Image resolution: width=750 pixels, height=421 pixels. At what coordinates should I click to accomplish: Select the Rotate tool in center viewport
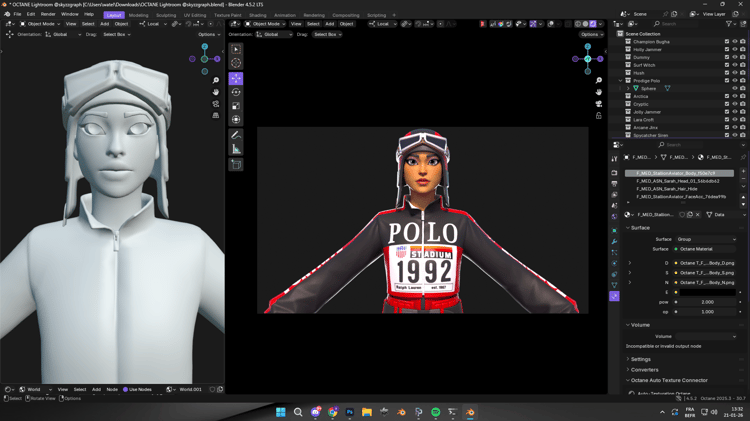click(x=236, y=92)
